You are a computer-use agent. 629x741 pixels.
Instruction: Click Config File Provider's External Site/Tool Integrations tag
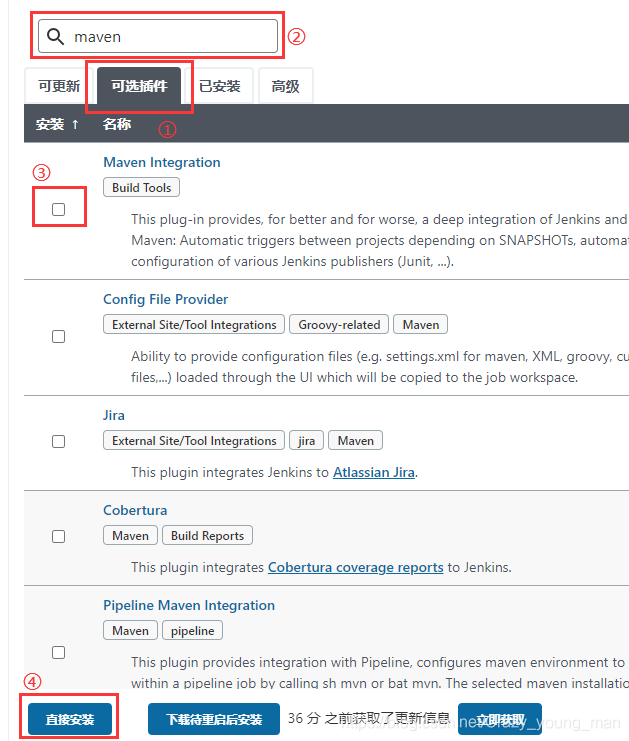[194, 325]
